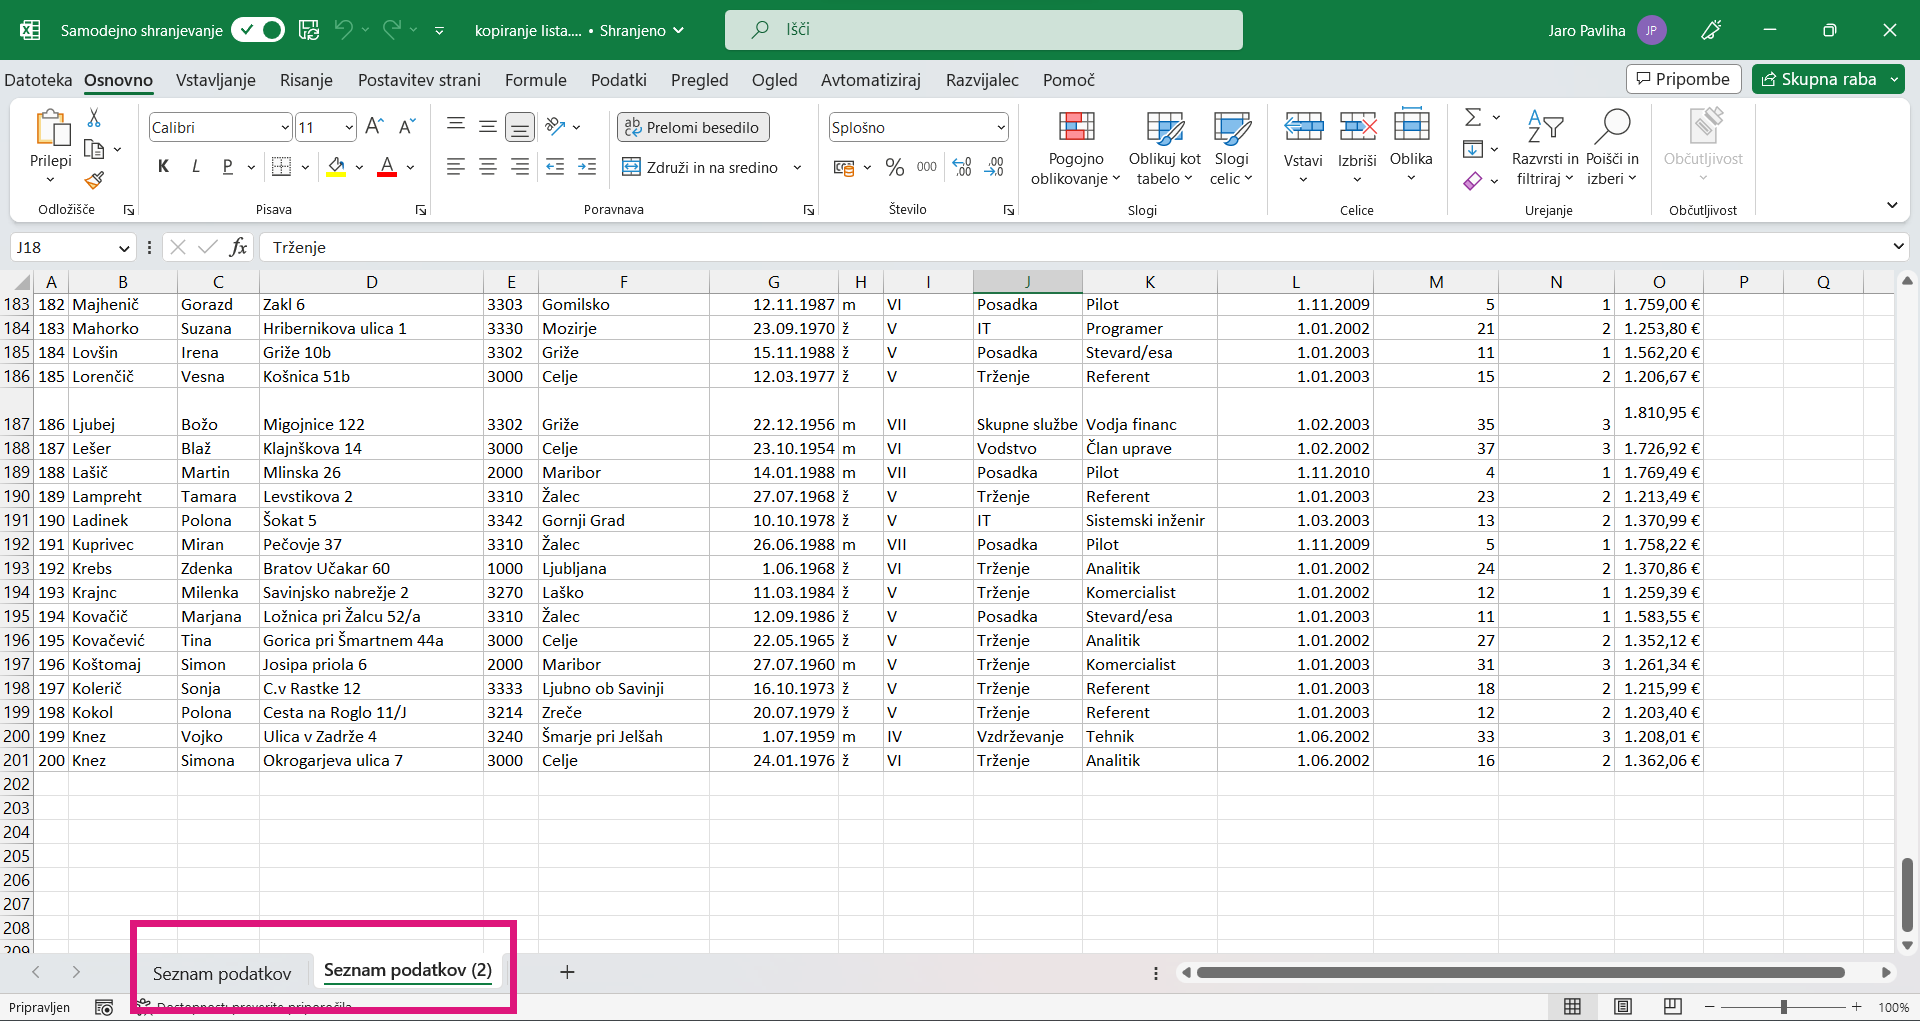Switch to Page Layout view icon

(1623, 1007)
